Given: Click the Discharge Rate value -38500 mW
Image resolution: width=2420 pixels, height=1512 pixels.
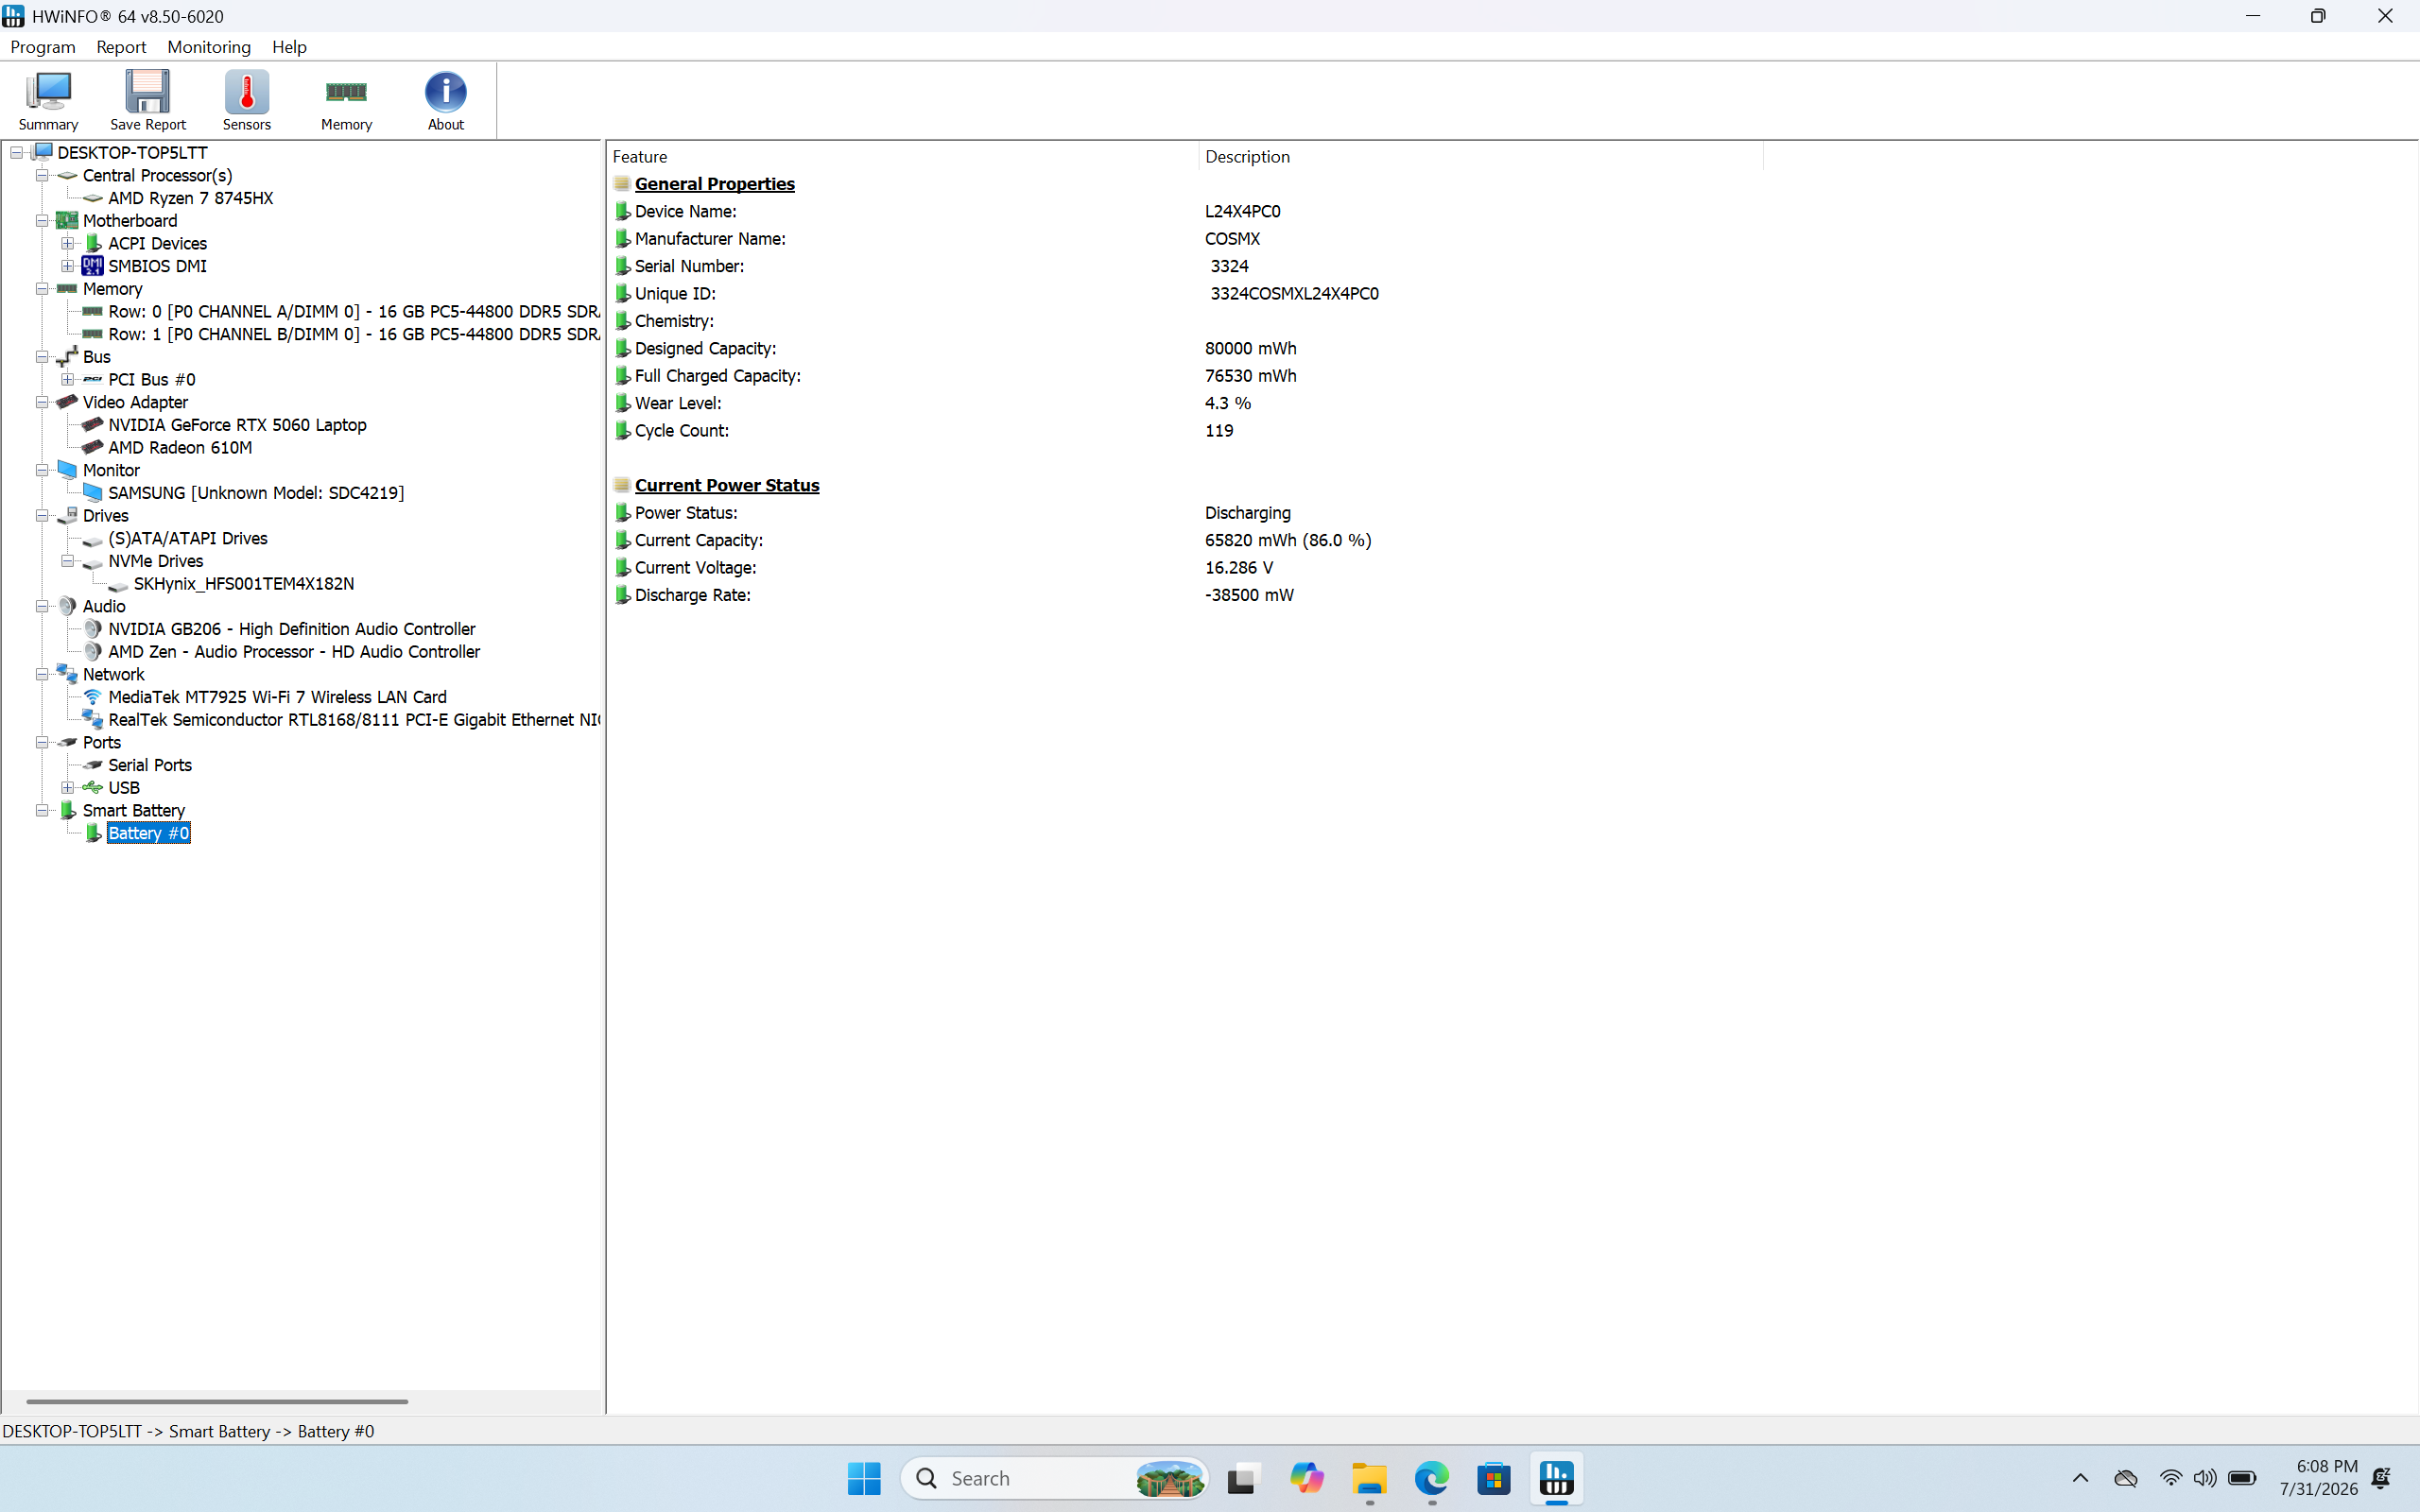Looking at the screenshot, I should coord(1249,595).
